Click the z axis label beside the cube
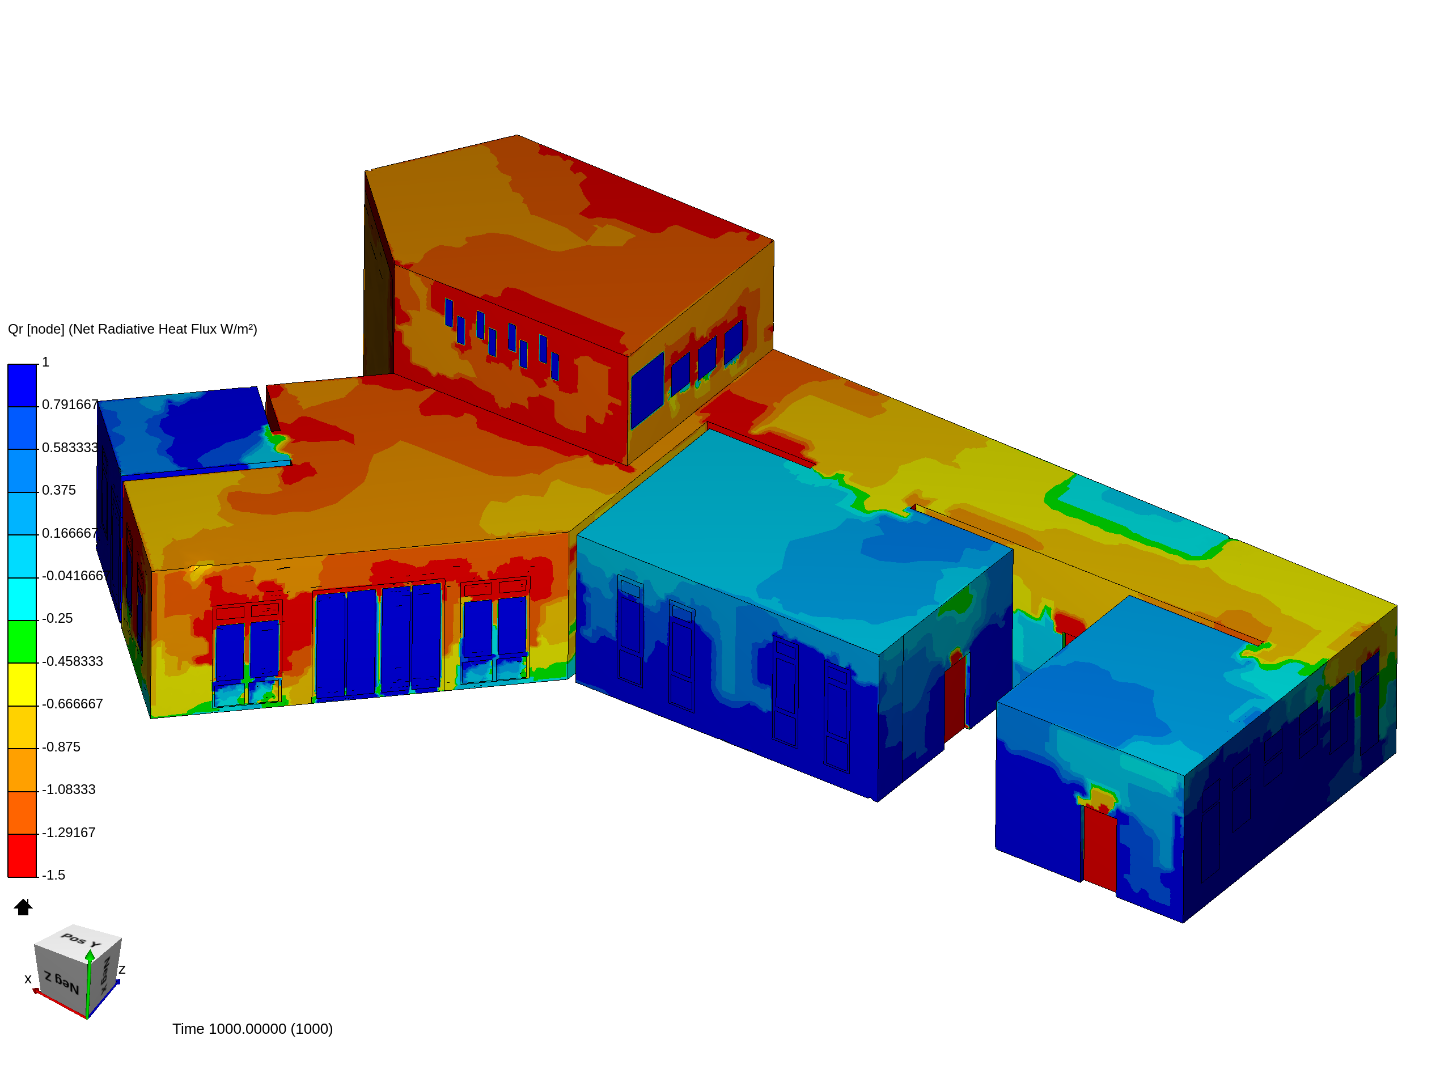 [122, 969]
